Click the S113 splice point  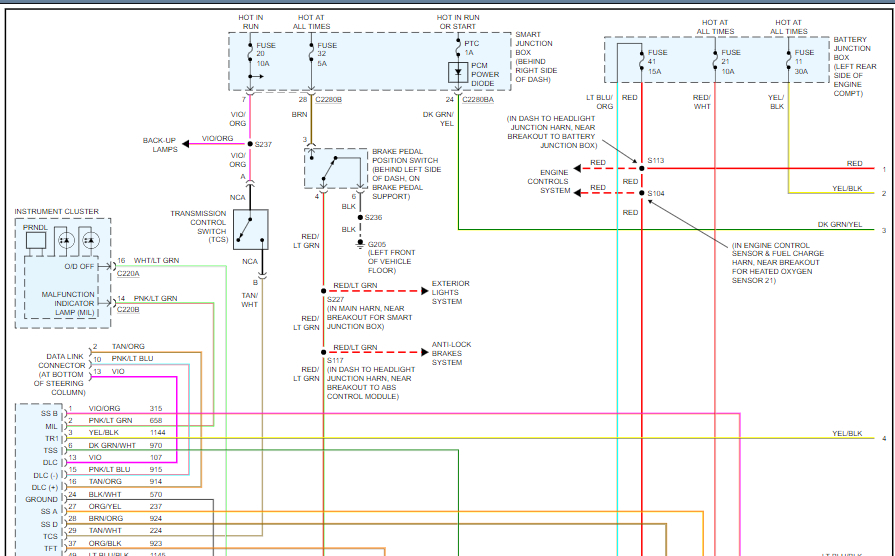[x=640, y=168]
